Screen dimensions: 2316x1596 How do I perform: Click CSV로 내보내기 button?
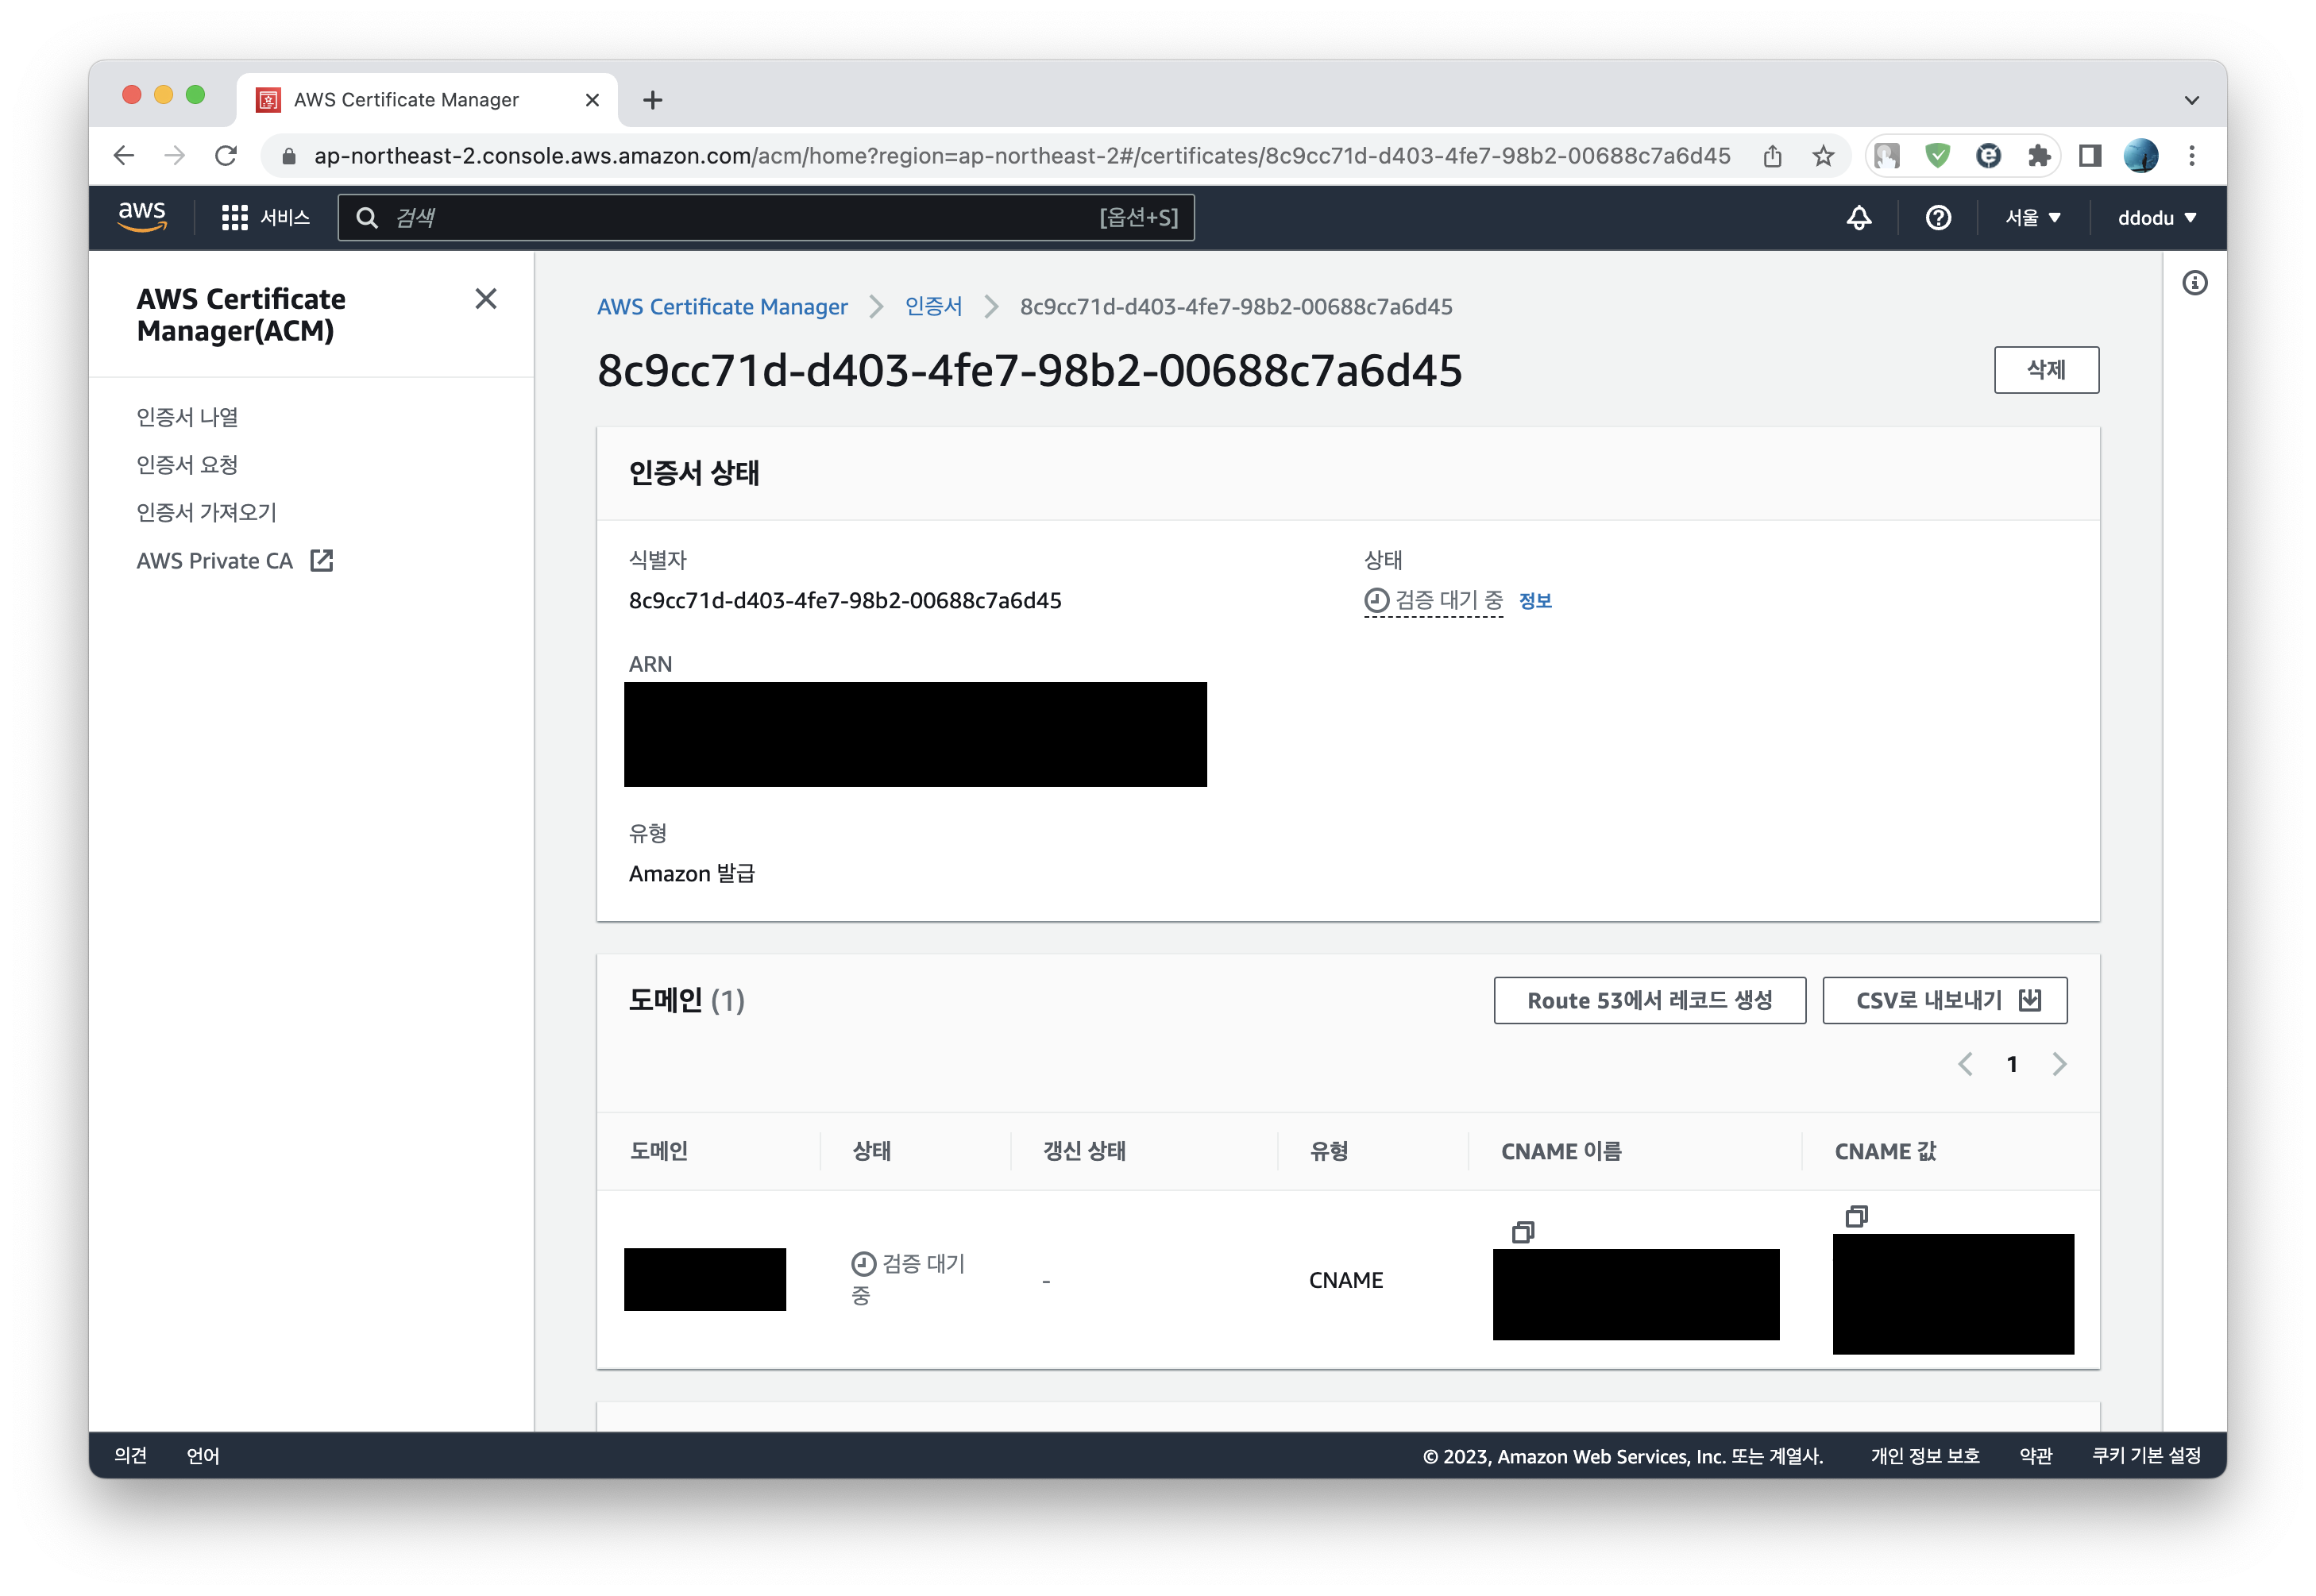coord(1944,1001)
